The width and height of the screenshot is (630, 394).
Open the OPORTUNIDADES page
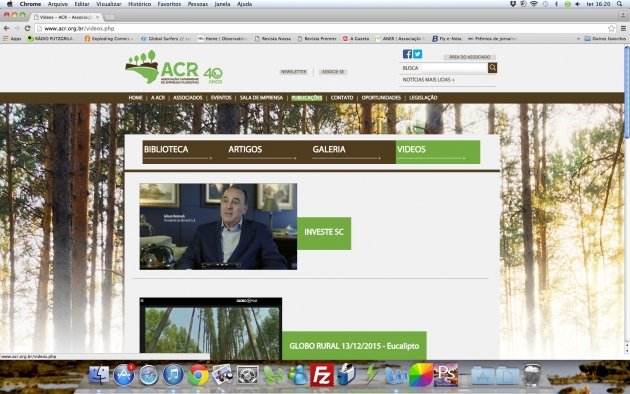point(381,98)
